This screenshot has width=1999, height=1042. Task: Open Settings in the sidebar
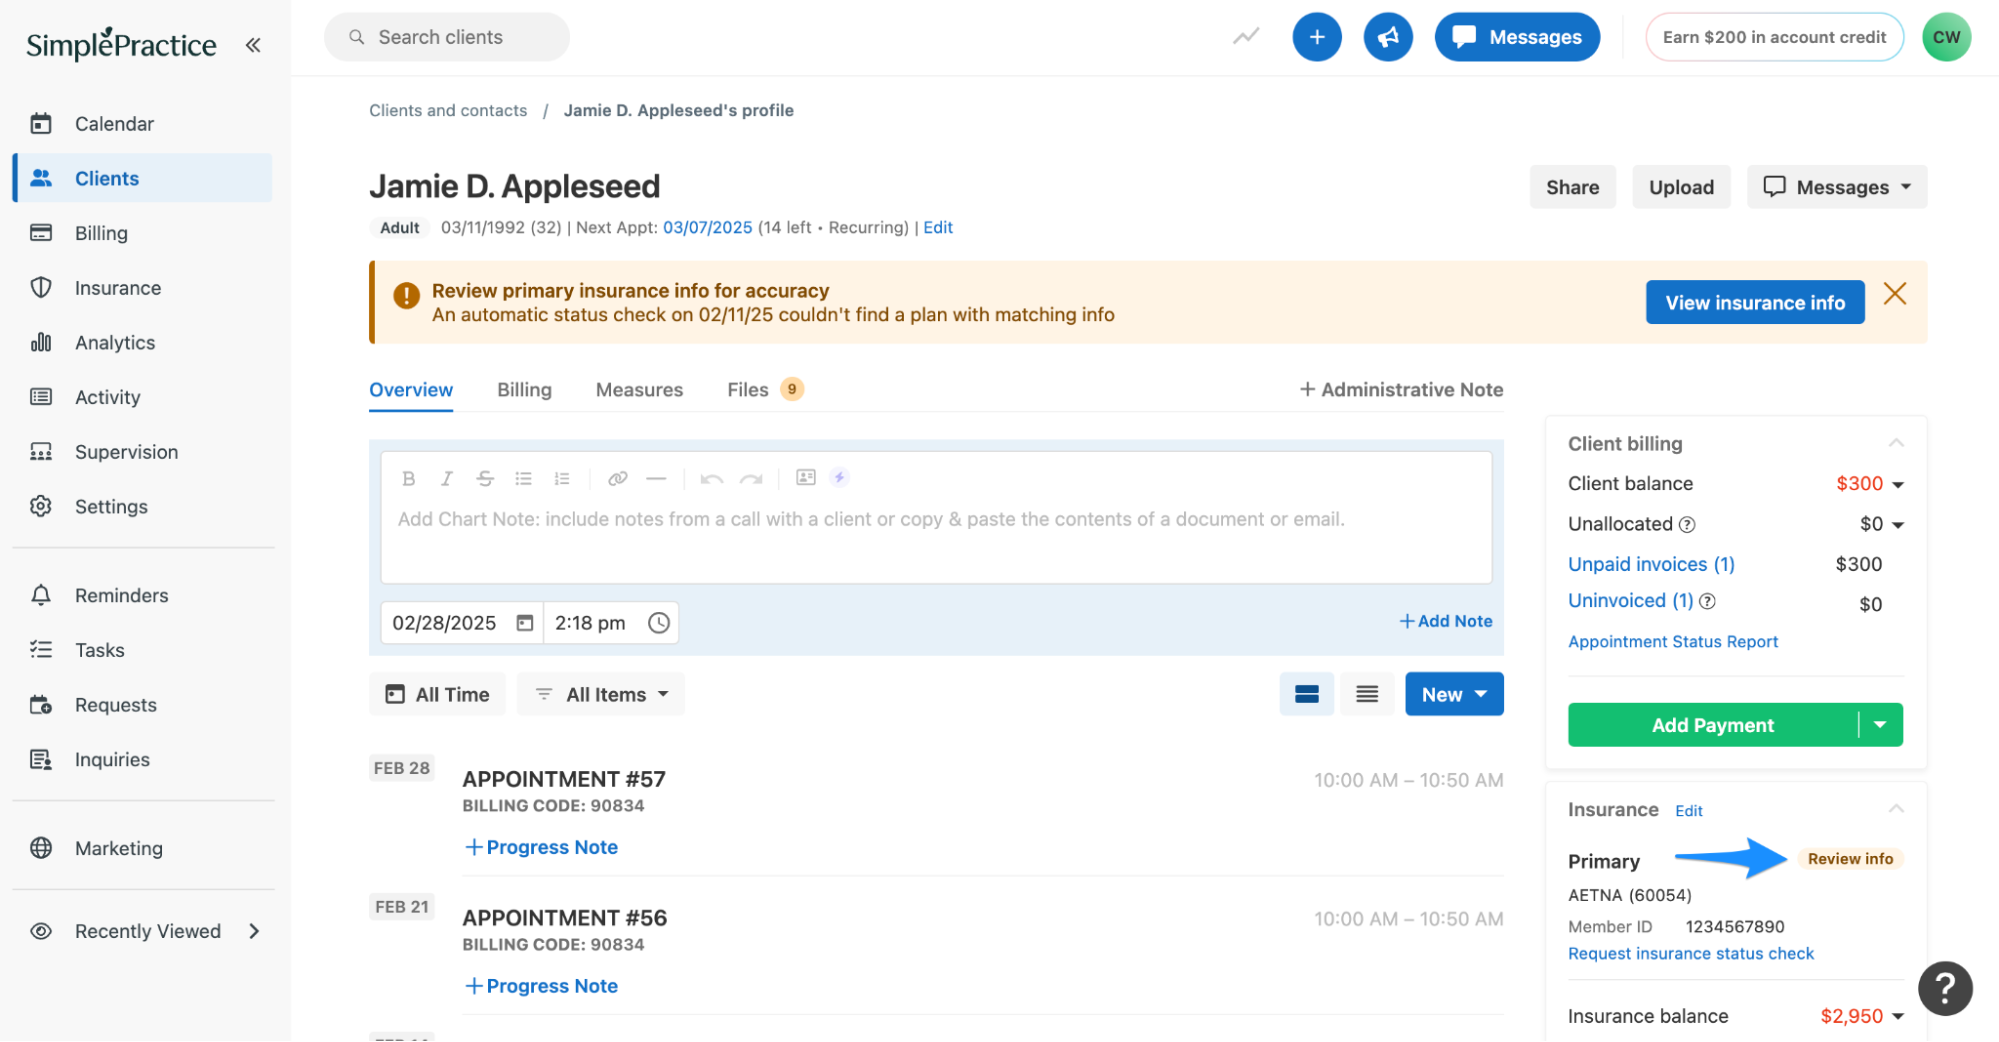click(x=143, y=507)
